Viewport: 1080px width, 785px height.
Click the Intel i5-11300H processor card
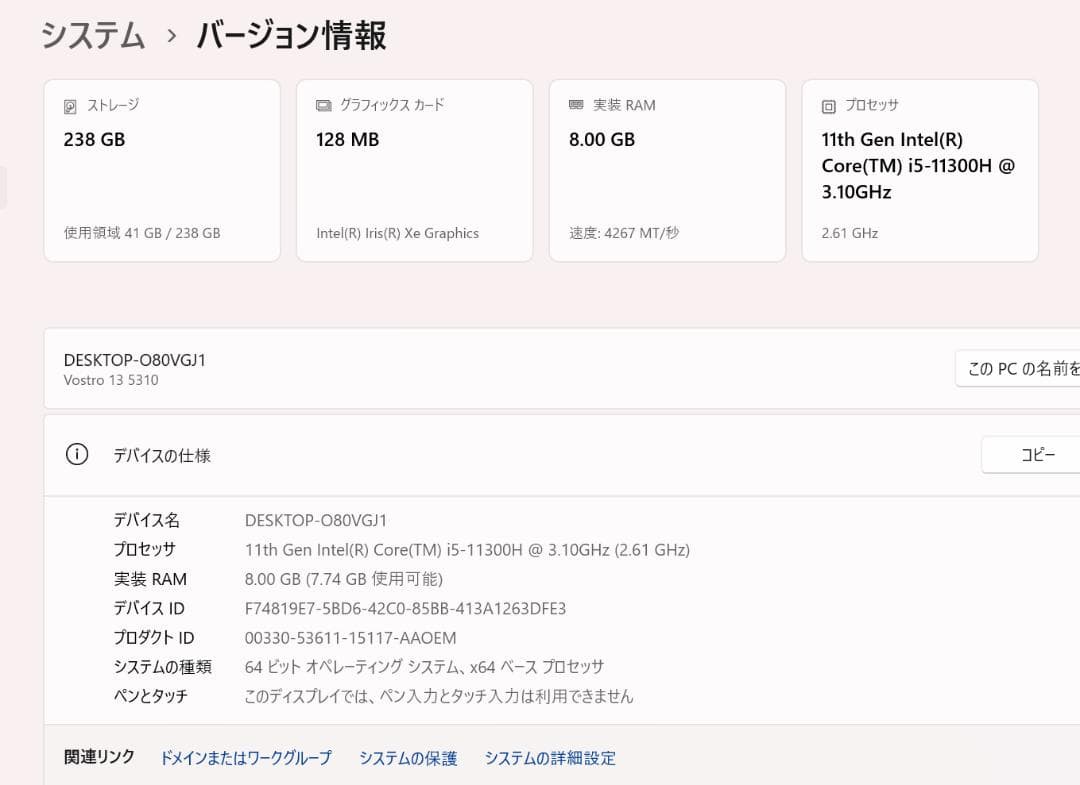[x=918, y=170]
